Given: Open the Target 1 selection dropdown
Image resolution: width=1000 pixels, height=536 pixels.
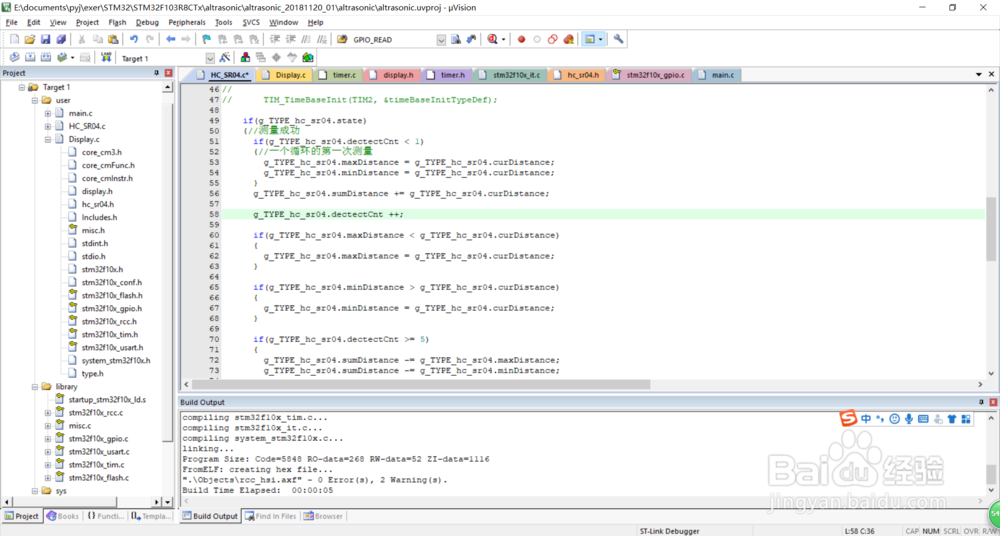Looking at the screenshot, I should pos(210,58).
